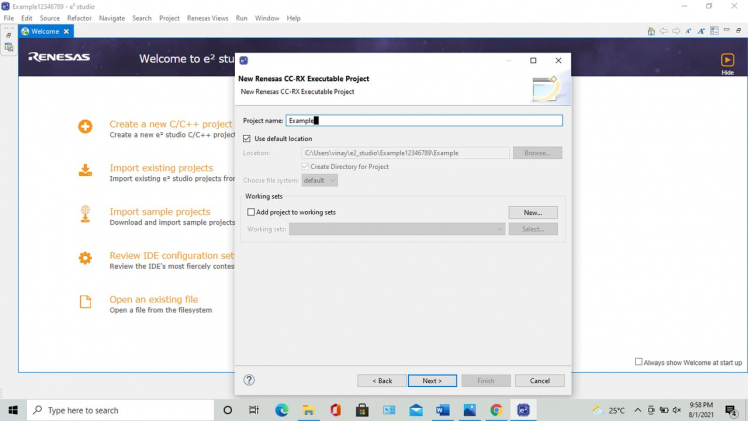Click the Open existing file document icon
This screenshot has height=421, width=748.
[85, 302]
